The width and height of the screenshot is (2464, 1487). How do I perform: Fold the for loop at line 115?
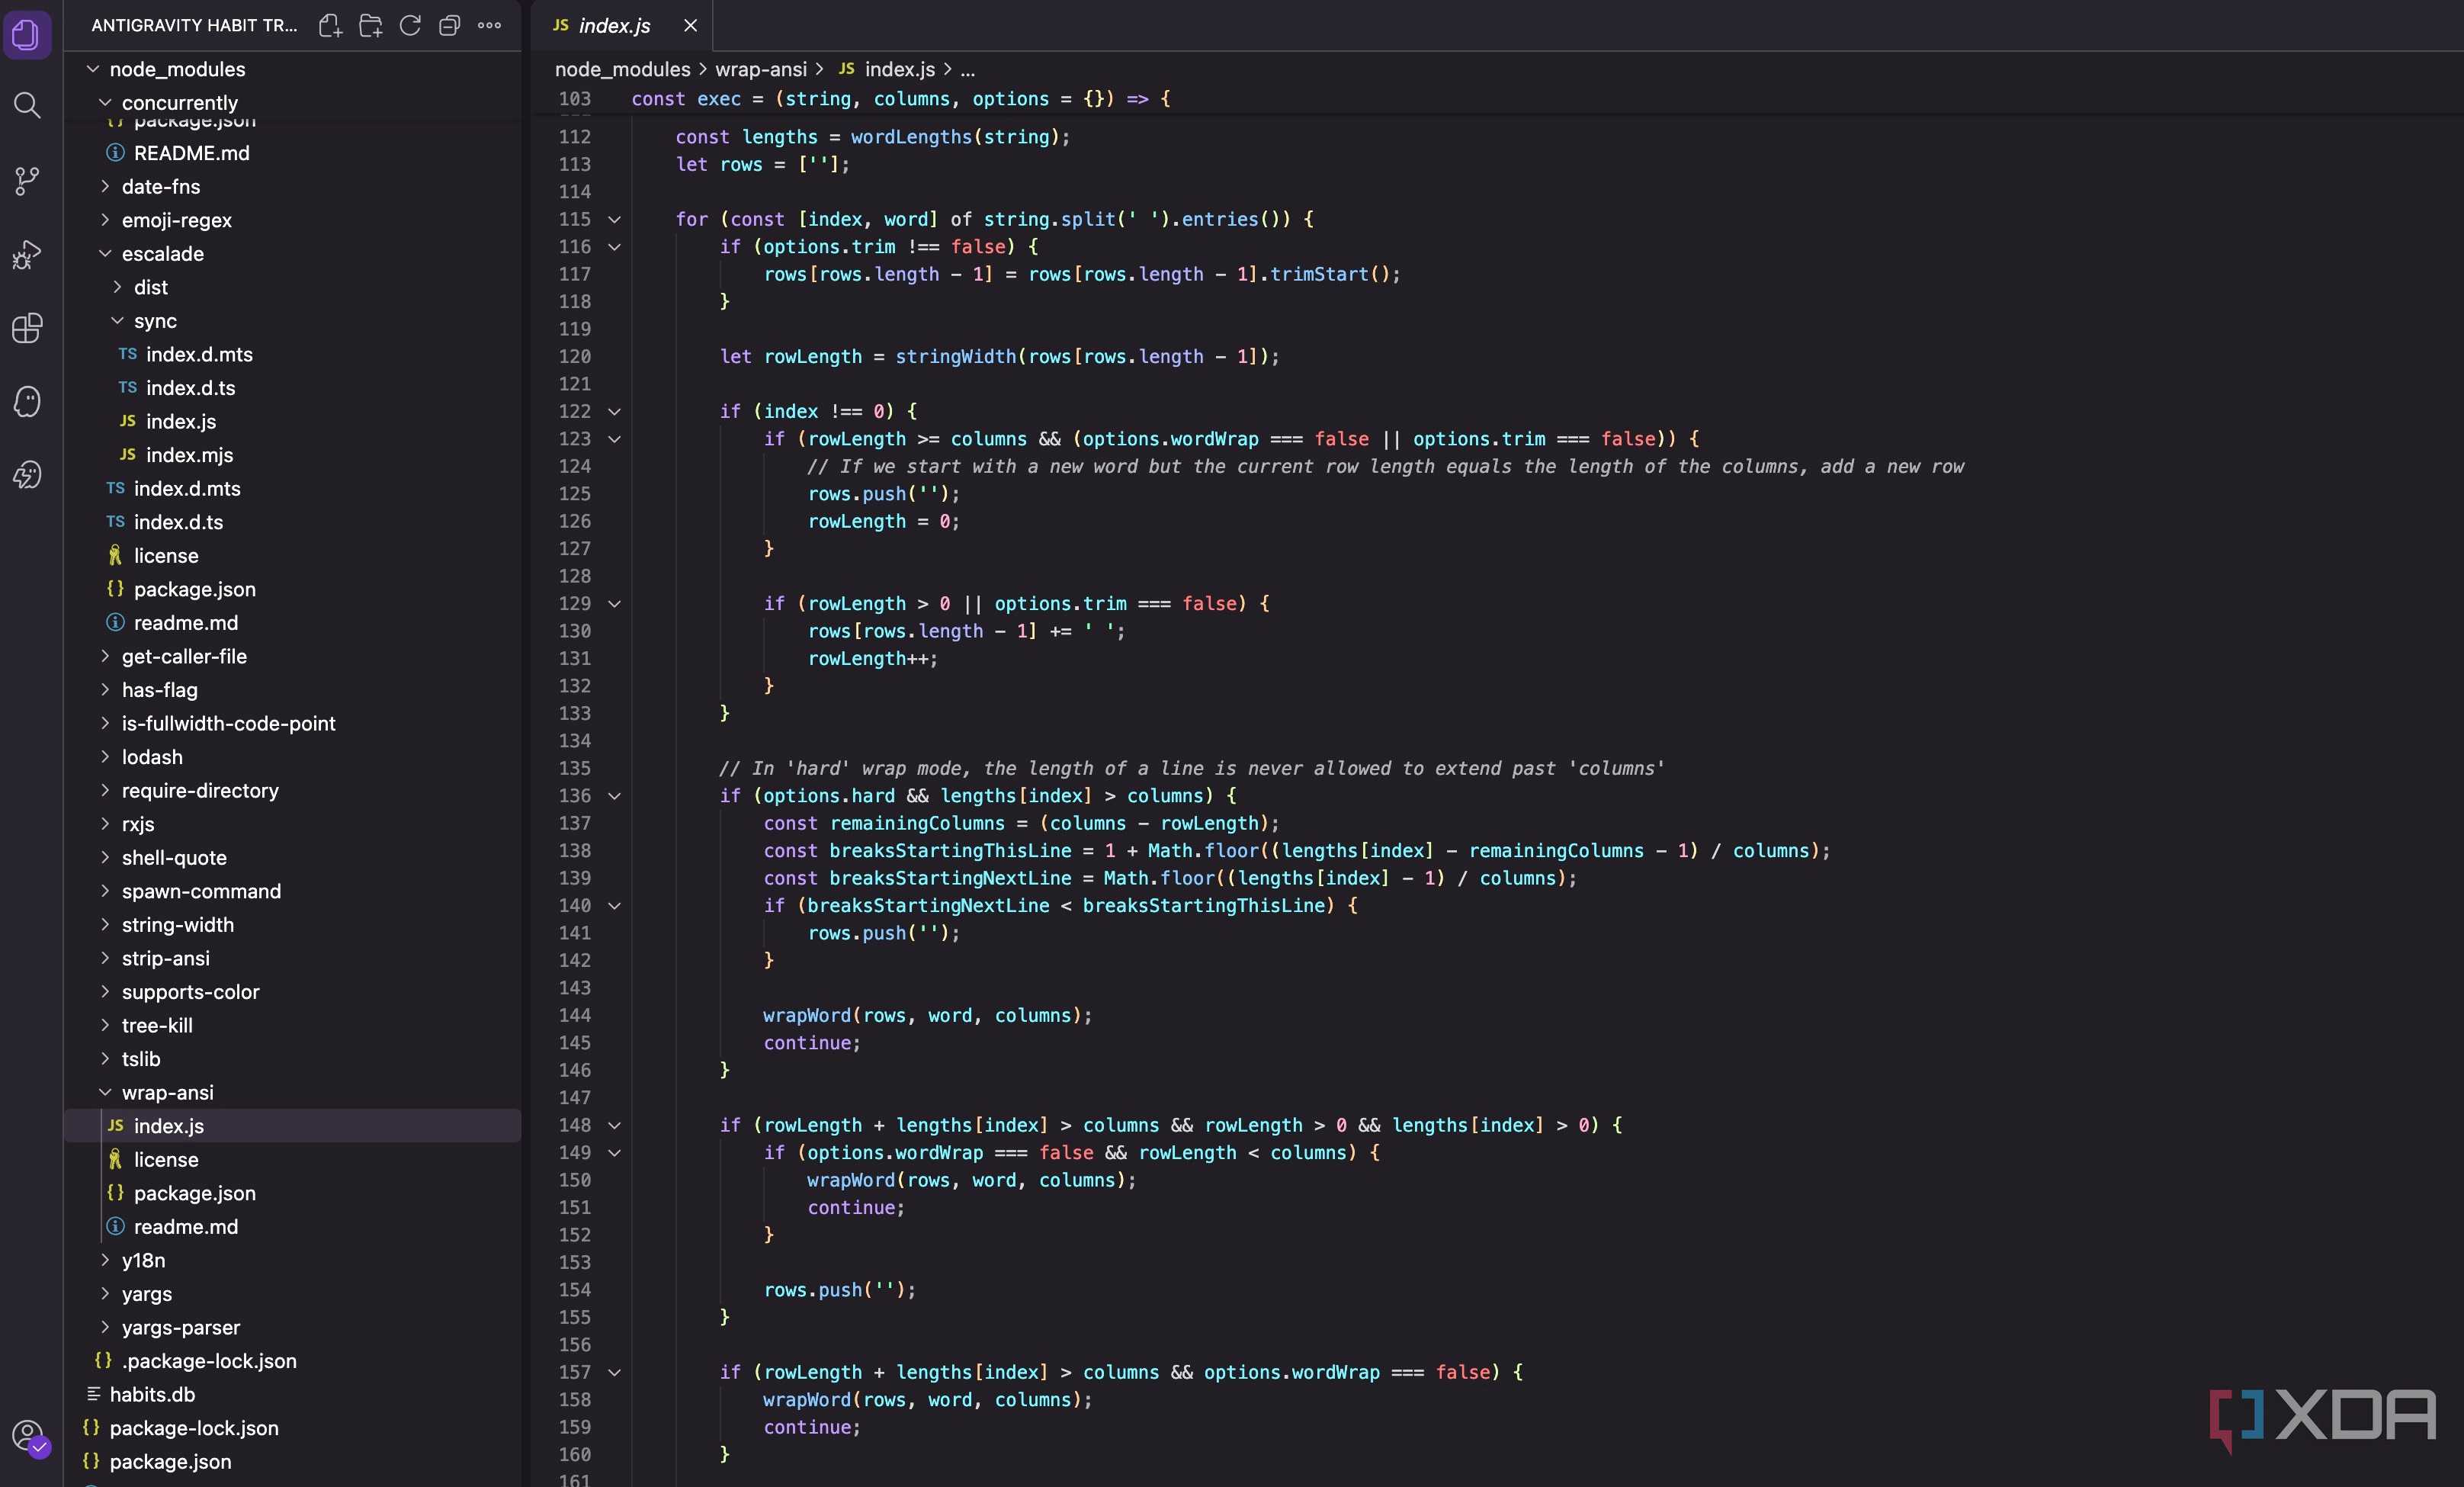pyautogui.click(x=615, y=219)
